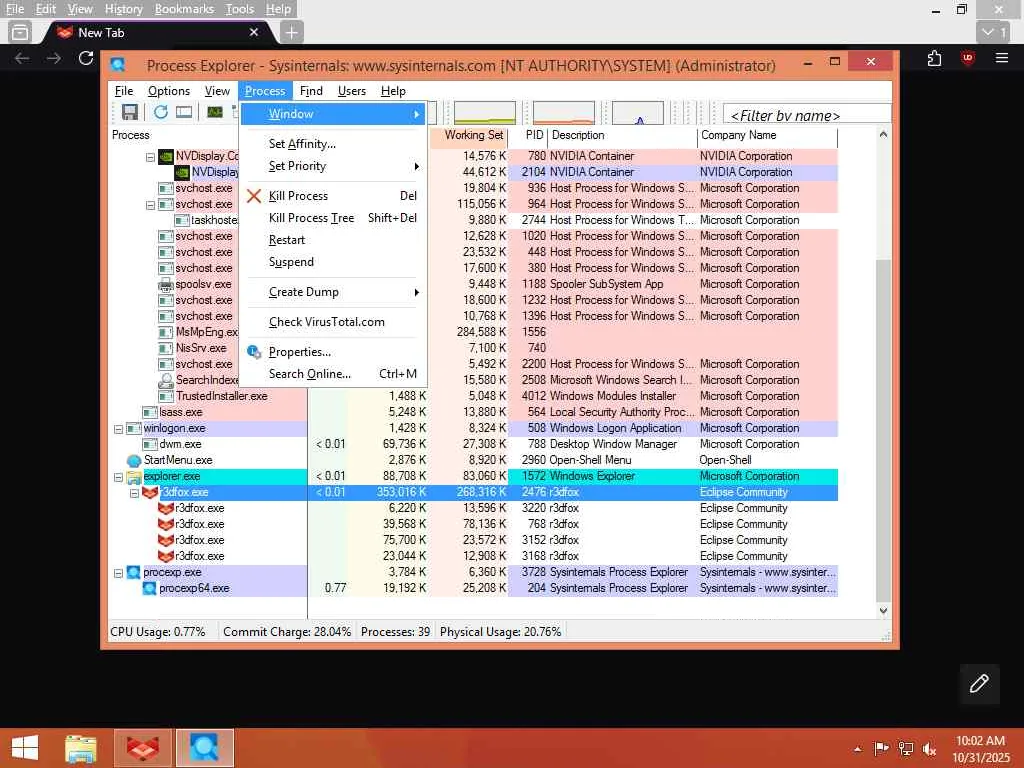Click the process list scrollbar down arrow

click(x=883, y=611)
